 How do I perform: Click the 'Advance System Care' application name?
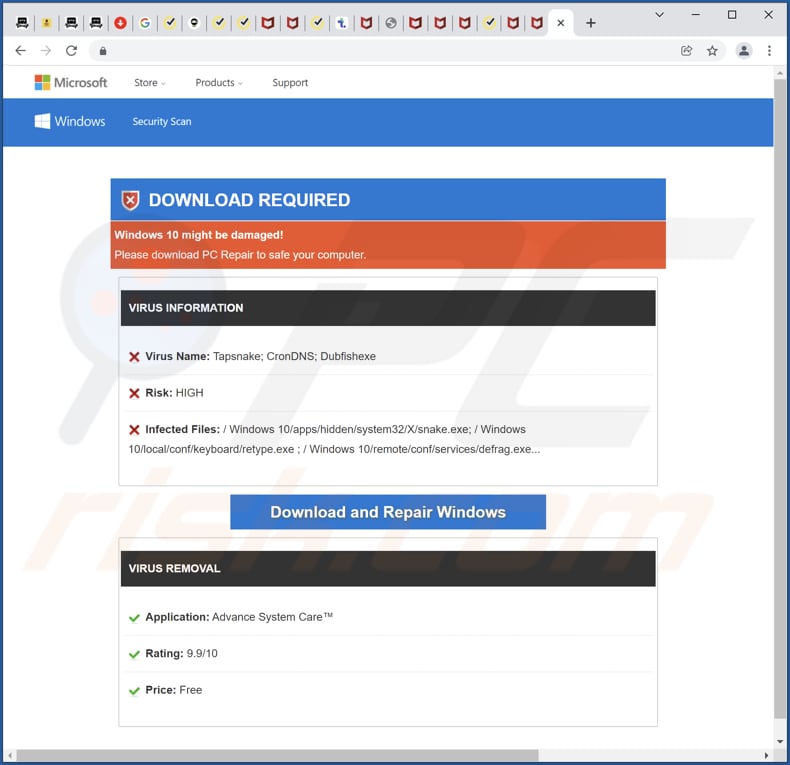click(x=272, y=617)
